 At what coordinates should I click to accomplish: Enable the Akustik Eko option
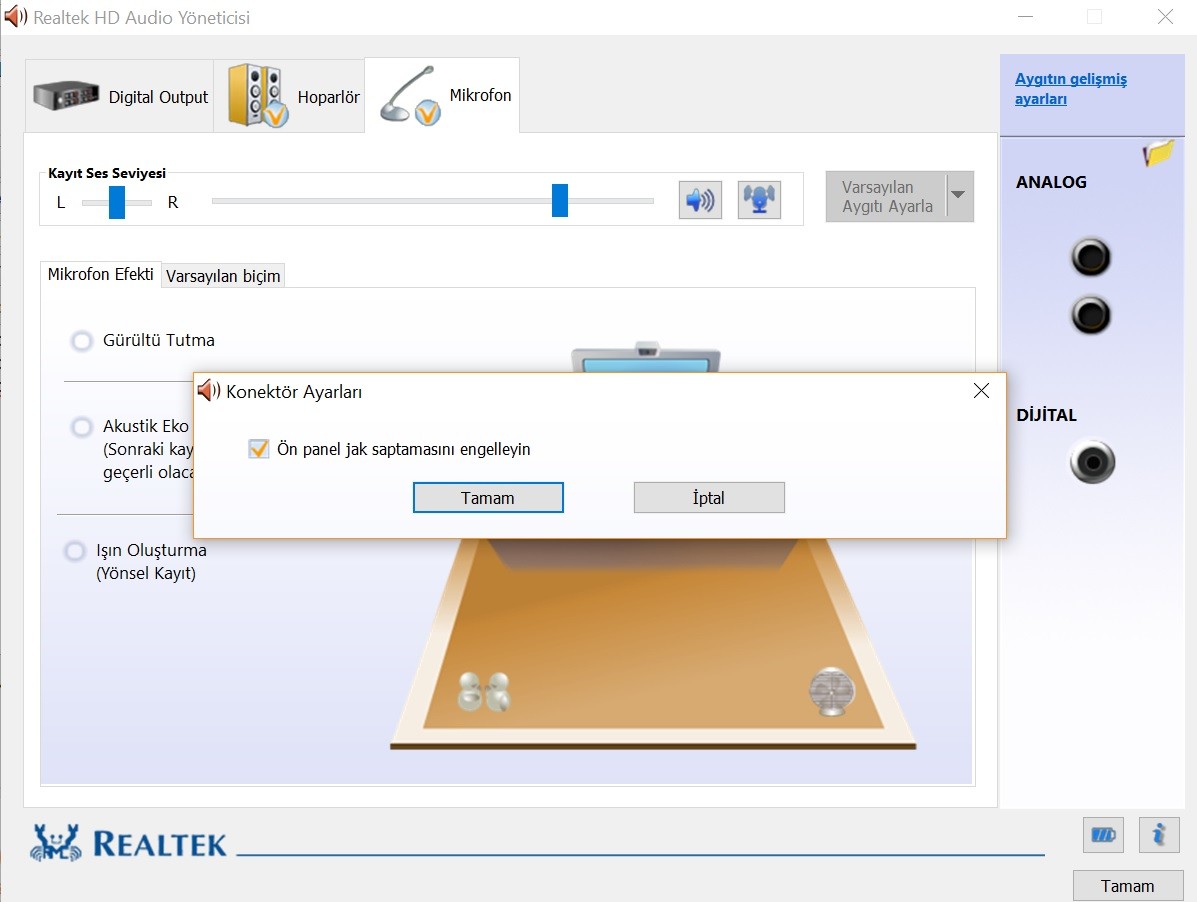coord(82,427)
